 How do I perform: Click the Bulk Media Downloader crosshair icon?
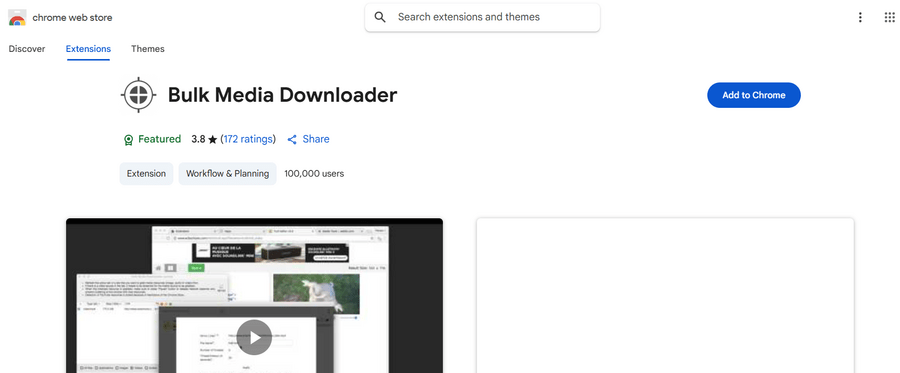tap(138, 95)
